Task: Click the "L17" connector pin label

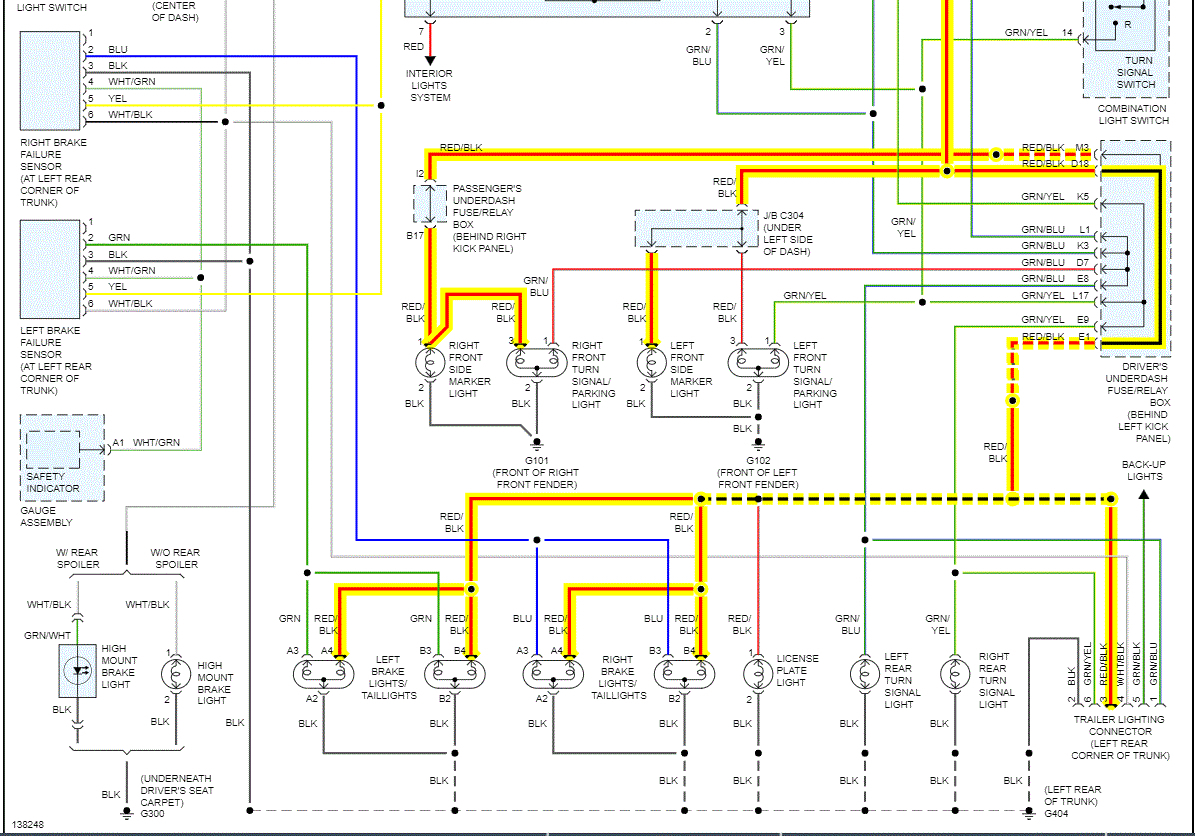Action: coord(1081,296)
